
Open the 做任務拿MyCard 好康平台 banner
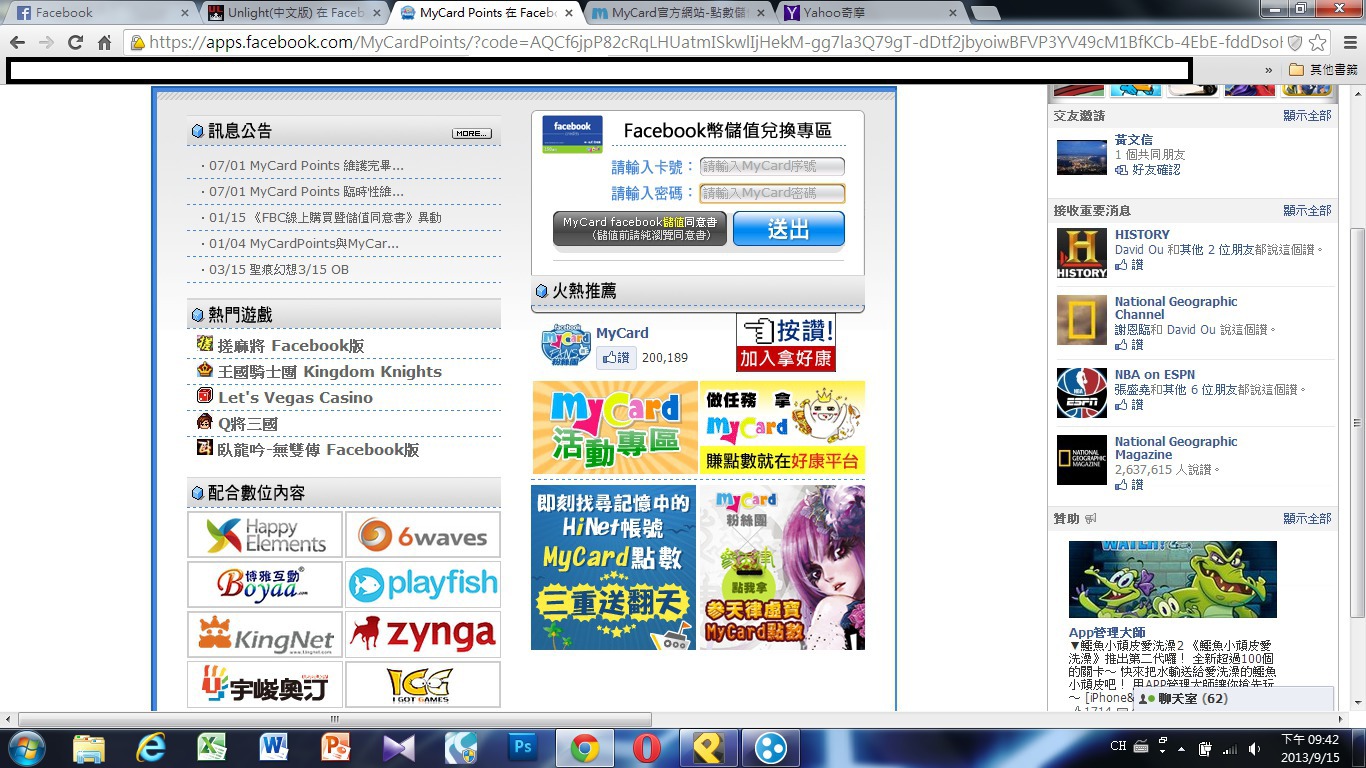coord(782,427)
